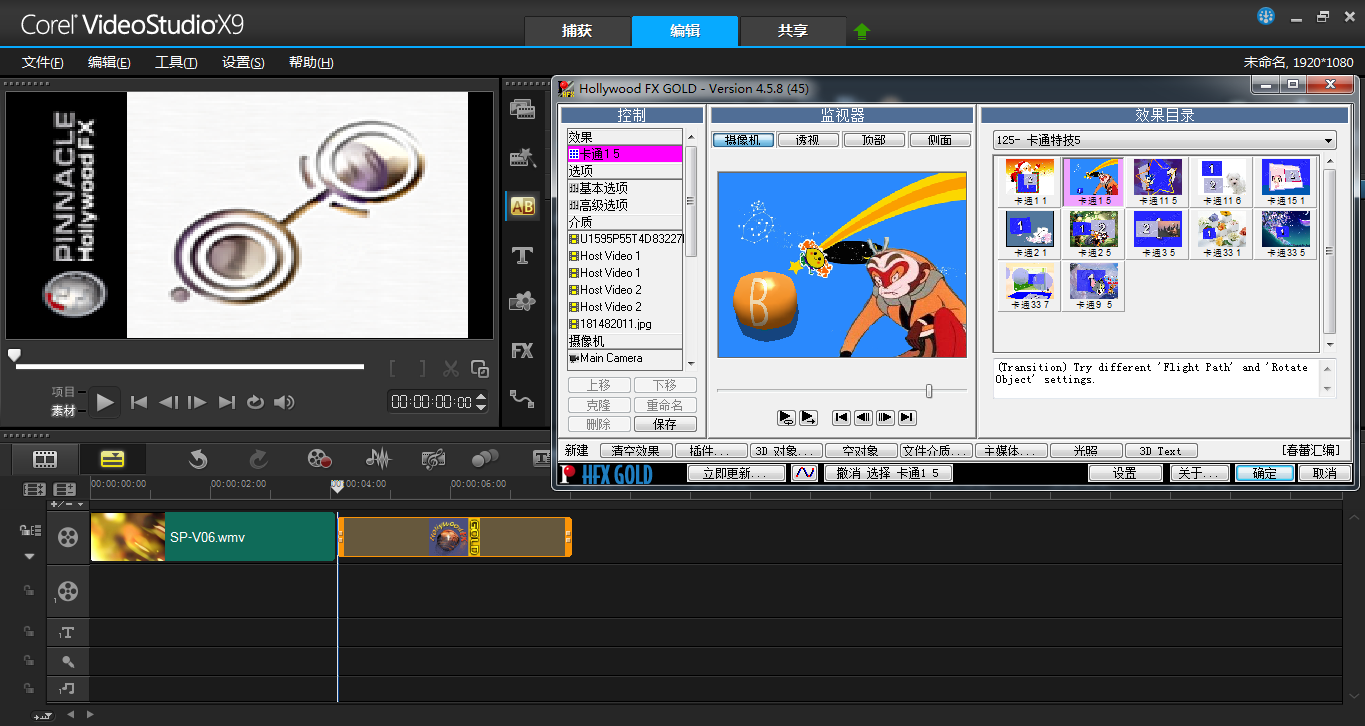
Task: Click the volume speaker icon in preview
Action: tap(285, 402)
